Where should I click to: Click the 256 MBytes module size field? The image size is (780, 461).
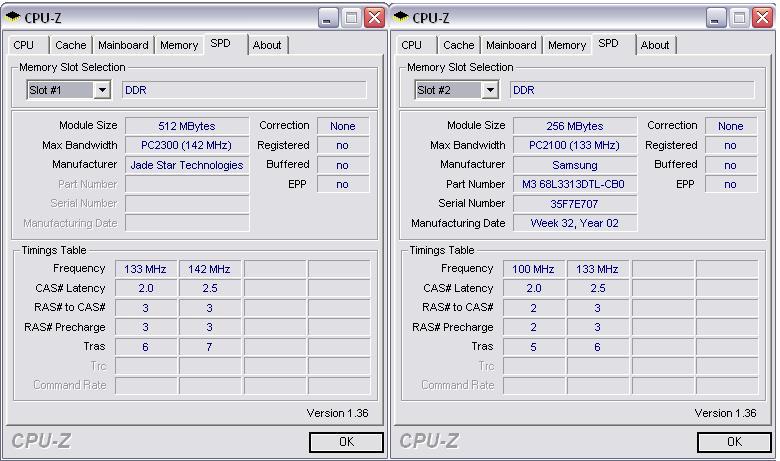[x=575, y=126]
